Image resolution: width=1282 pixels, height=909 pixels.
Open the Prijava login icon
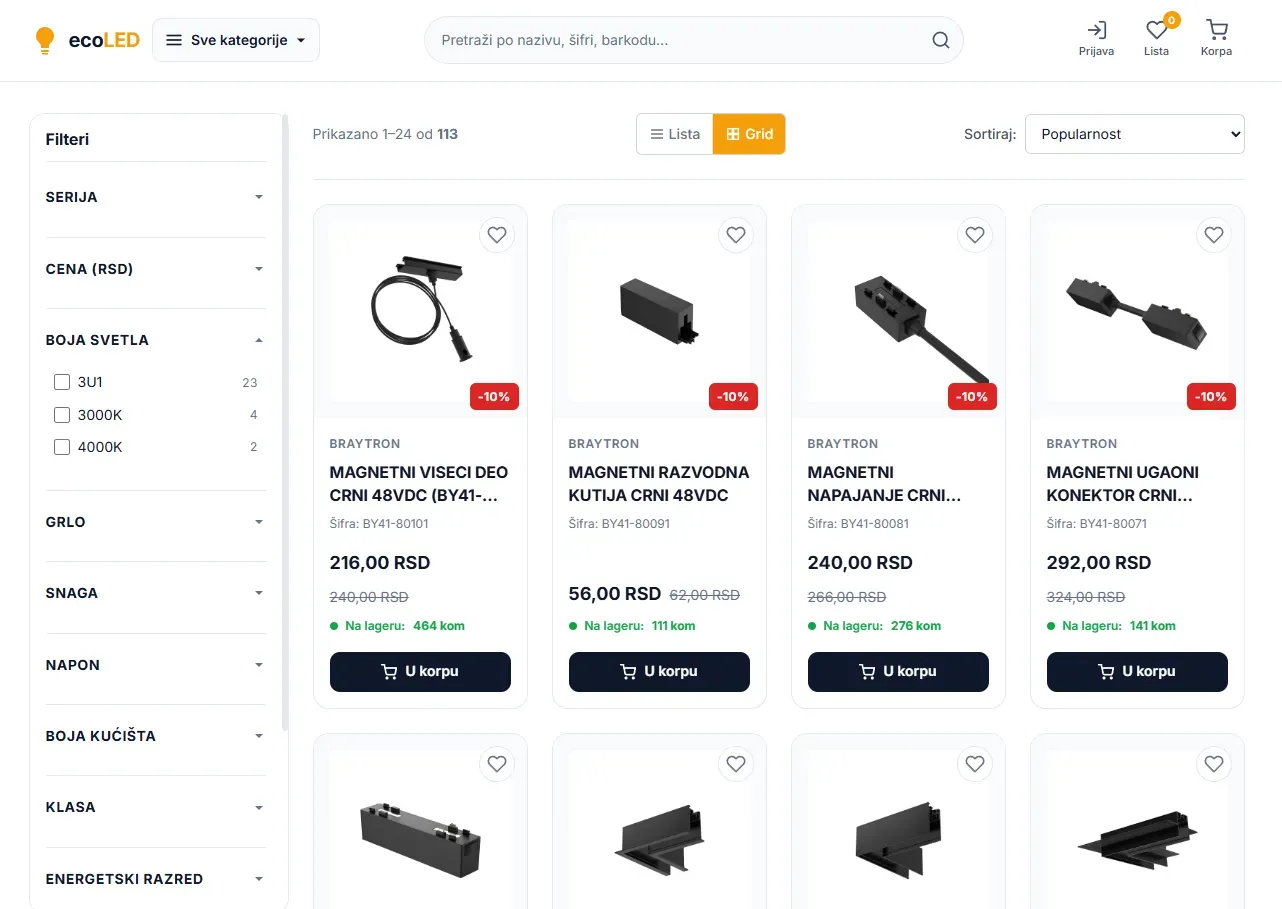[1097, 40]
